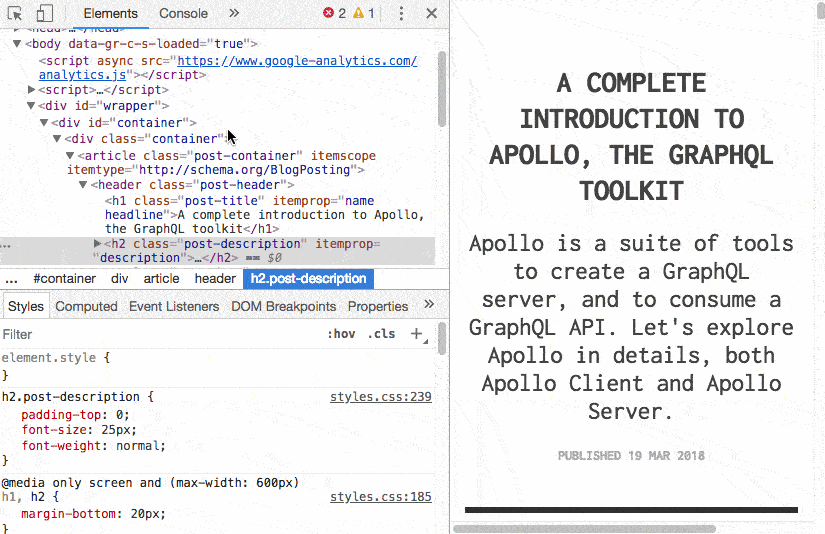825x534 pixels.
Task: Click the page's horizontal scrollbar
Action: [585, 528]
